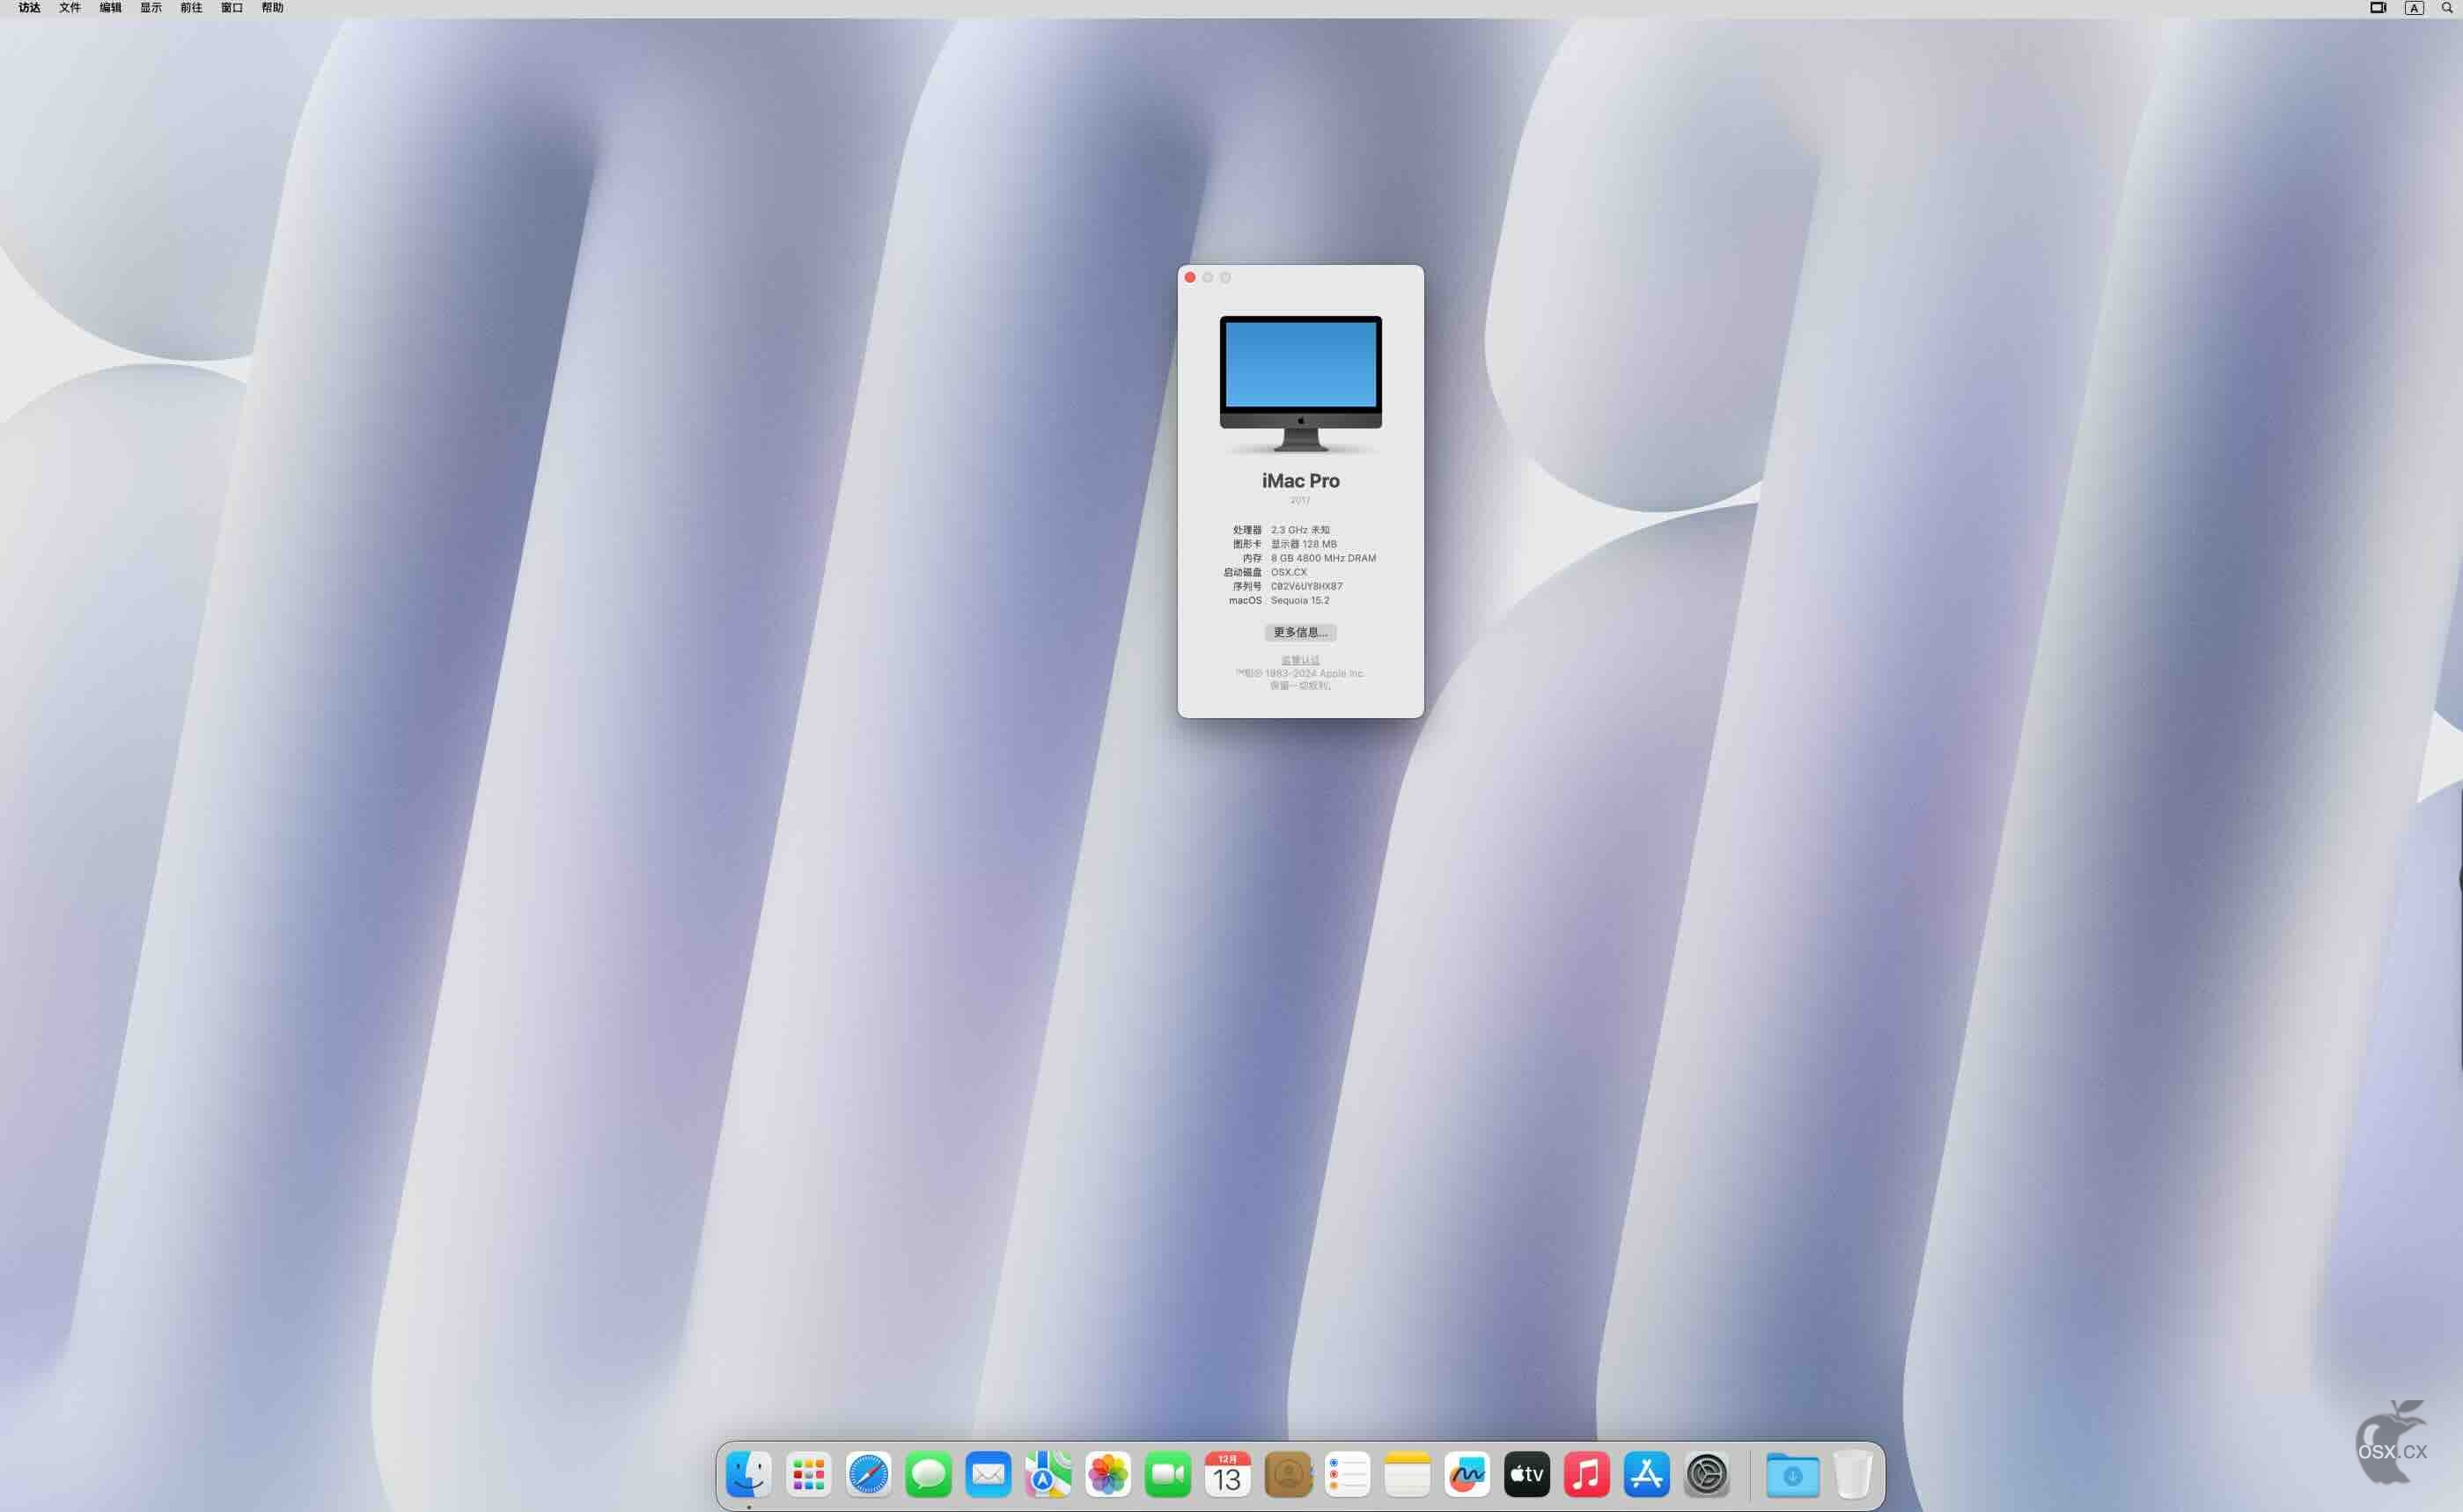Click the 更多信息... button
The image size is (2463, 1512).
click(x=1300, y=632)
